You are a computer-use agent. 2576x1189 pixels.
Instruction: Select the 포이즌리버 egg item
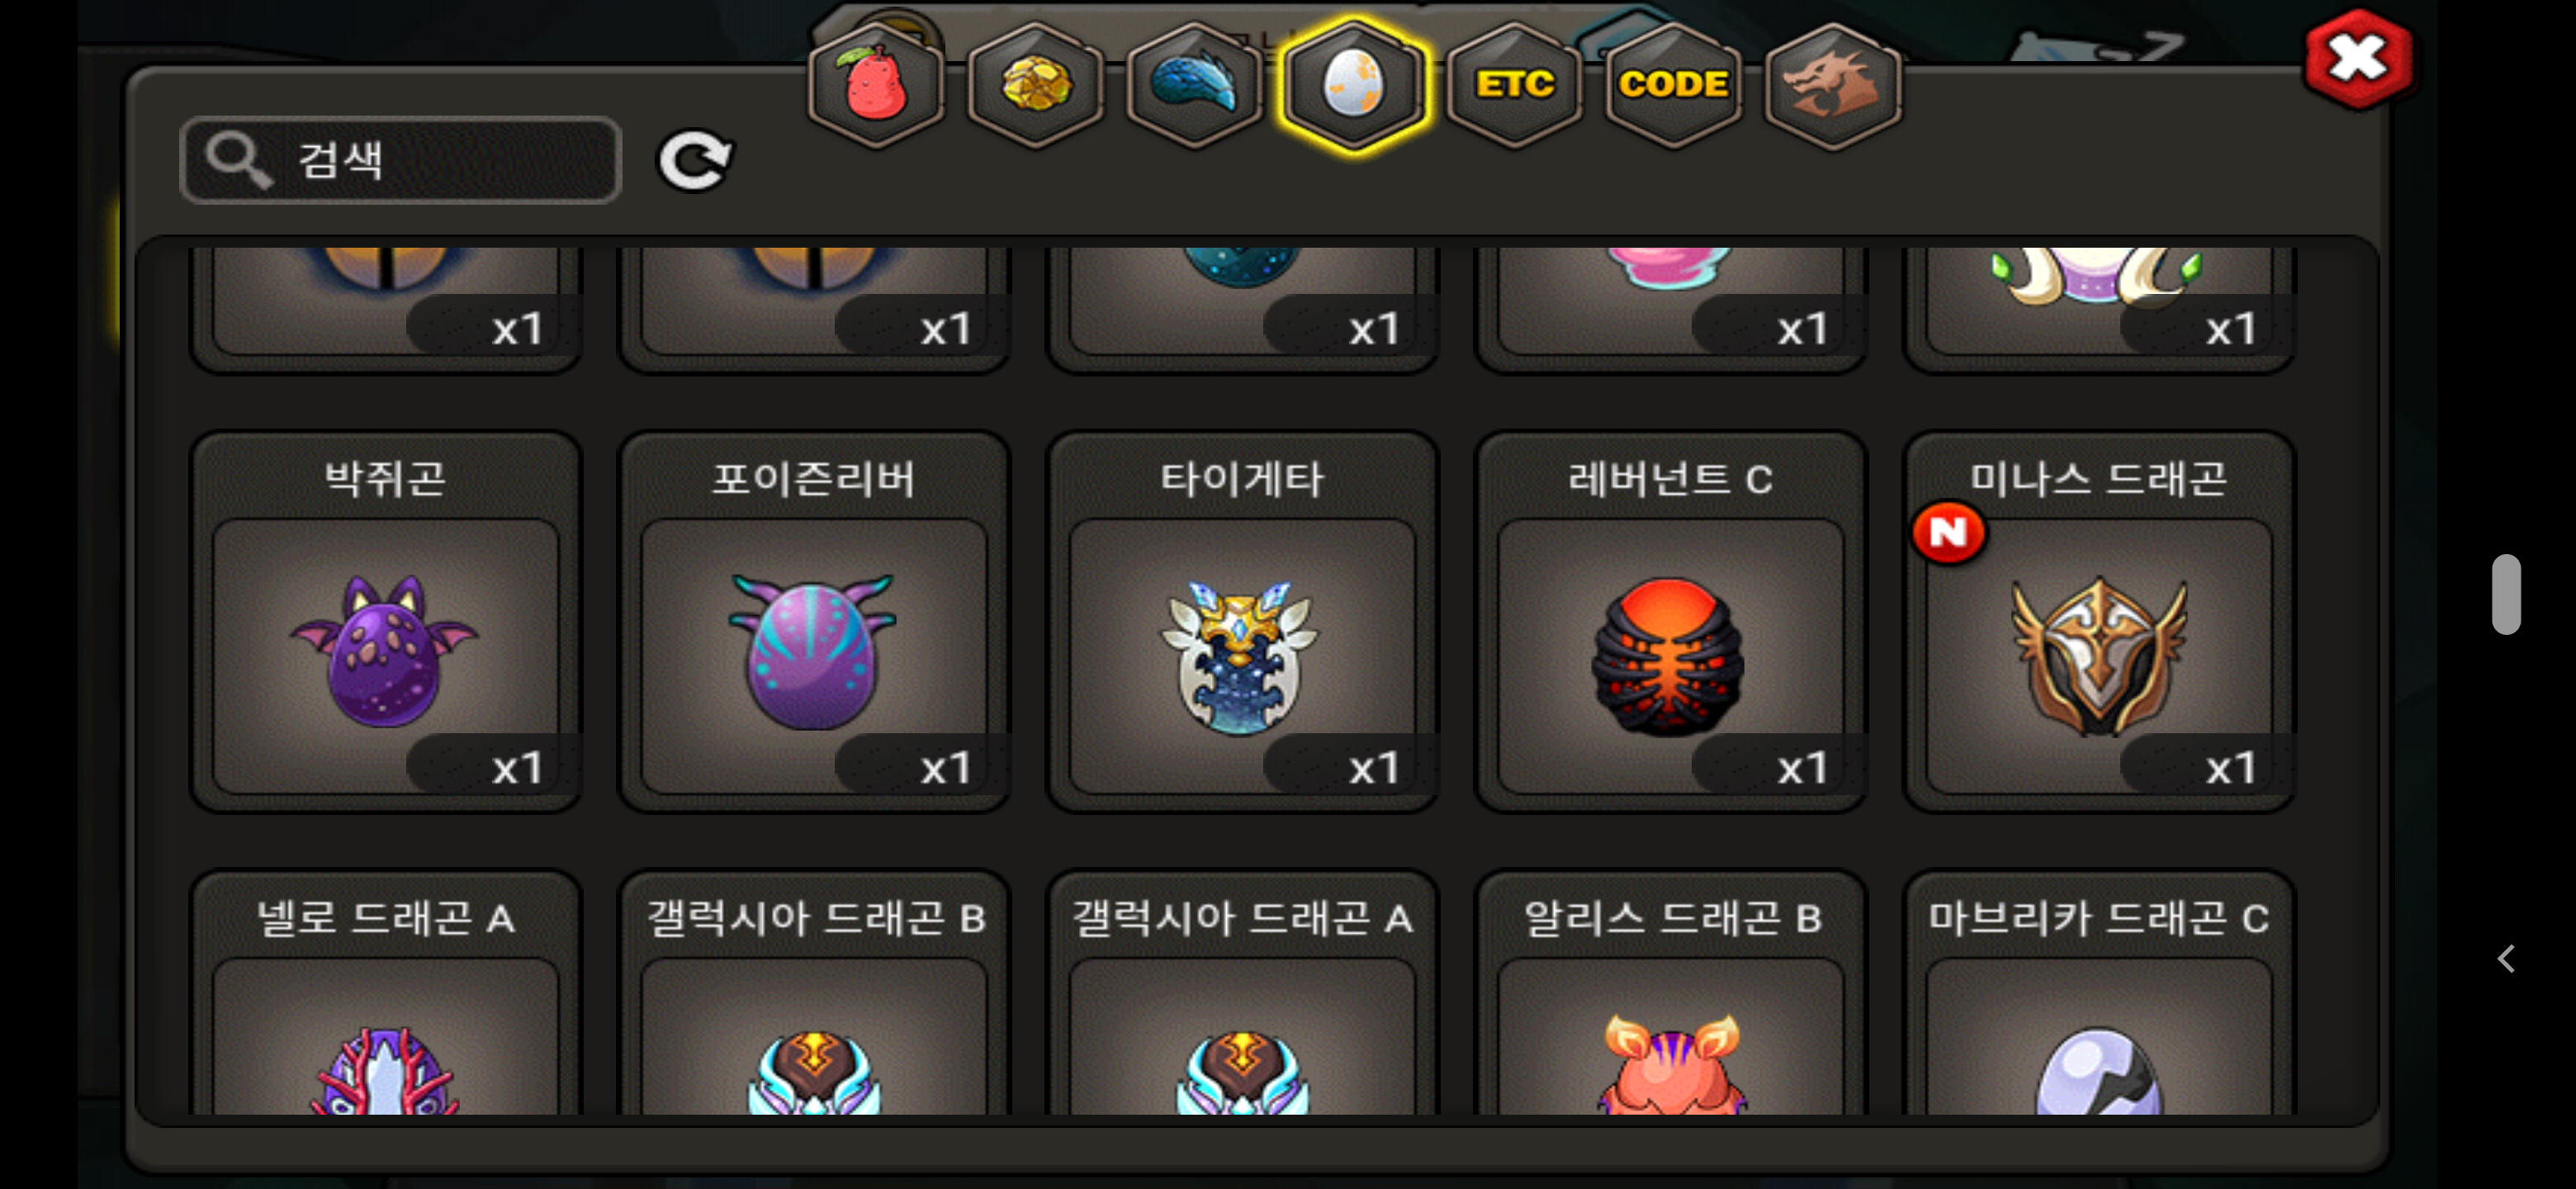[x=814, y=621]
